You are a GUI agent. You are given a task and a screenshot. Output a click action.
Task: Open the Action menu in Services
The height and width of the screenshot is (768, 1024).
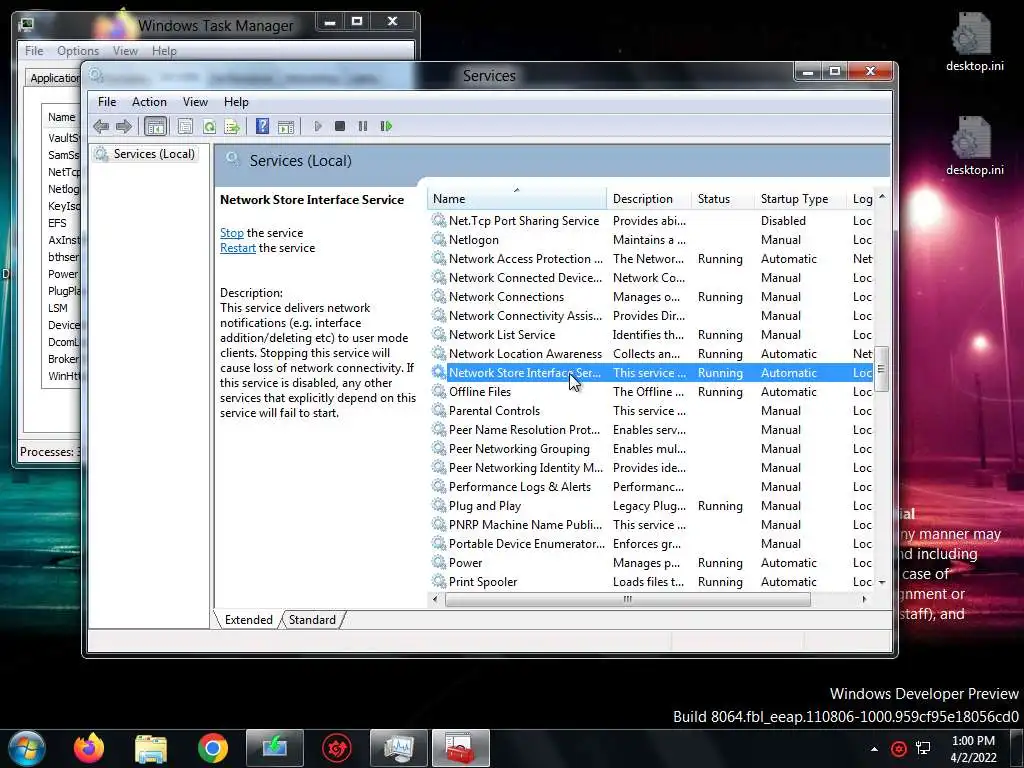(149, 102)
